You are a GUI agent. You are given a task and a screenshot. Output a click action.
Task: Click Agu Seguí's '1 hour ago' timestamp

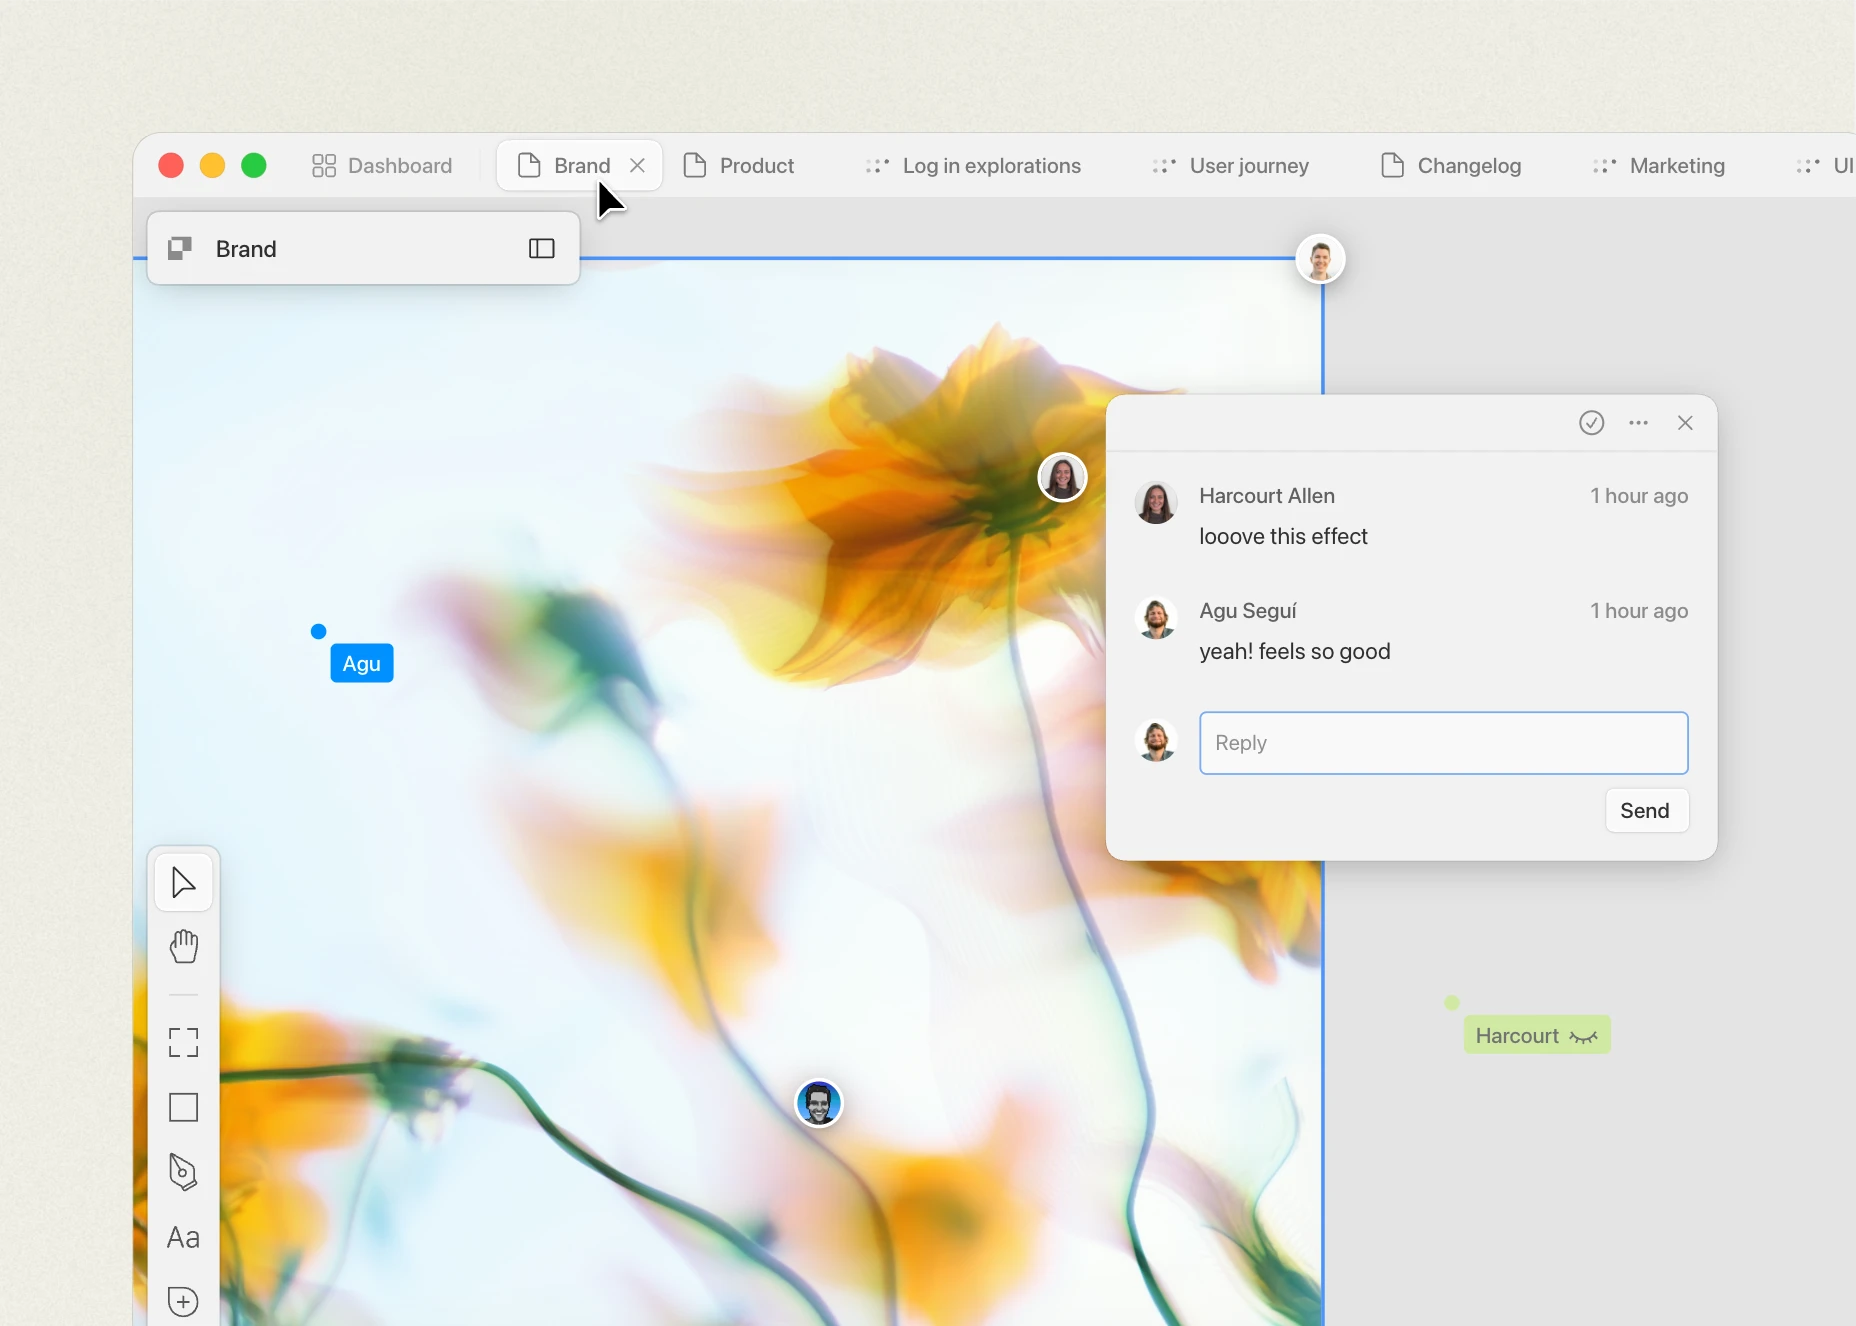[x=1639, y=611]
